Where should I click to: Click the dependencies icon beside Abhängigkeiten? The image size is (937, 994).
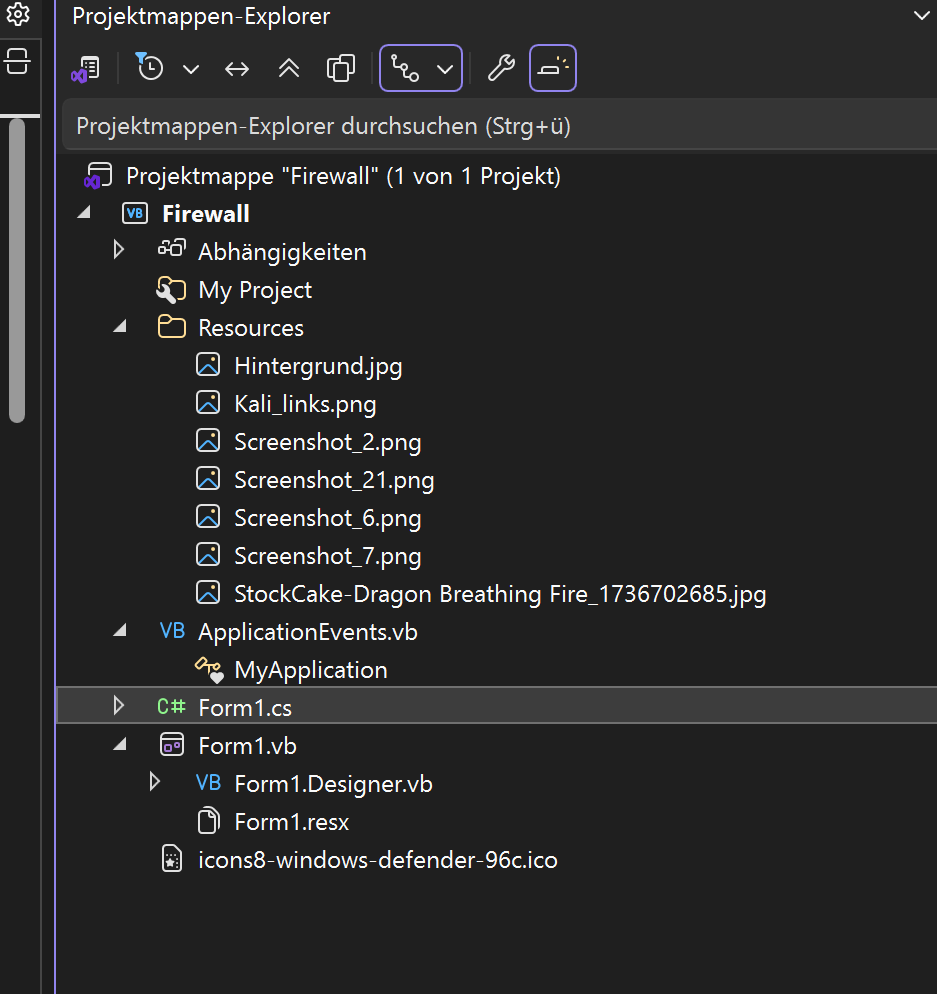(172, 248)
